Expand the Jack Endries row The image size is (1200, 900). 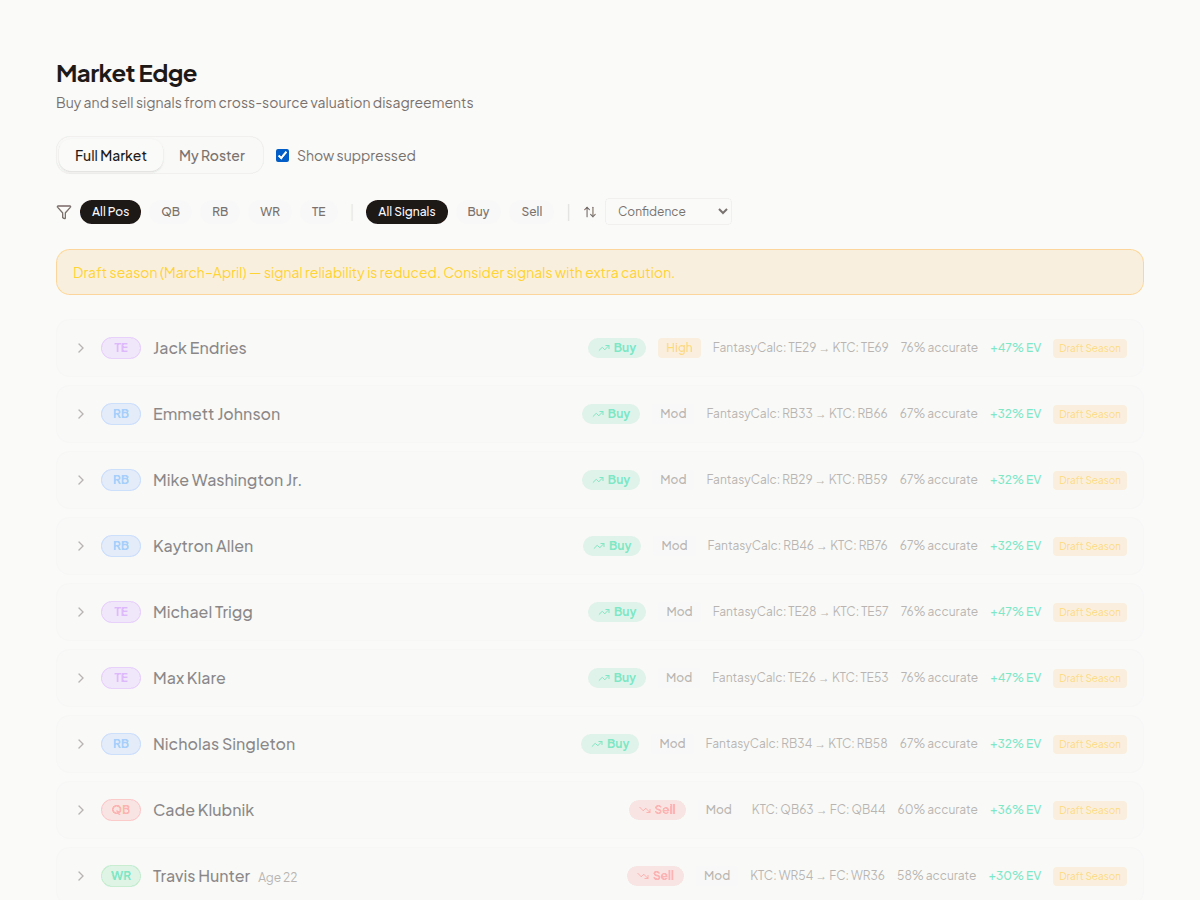pos(80,347)
